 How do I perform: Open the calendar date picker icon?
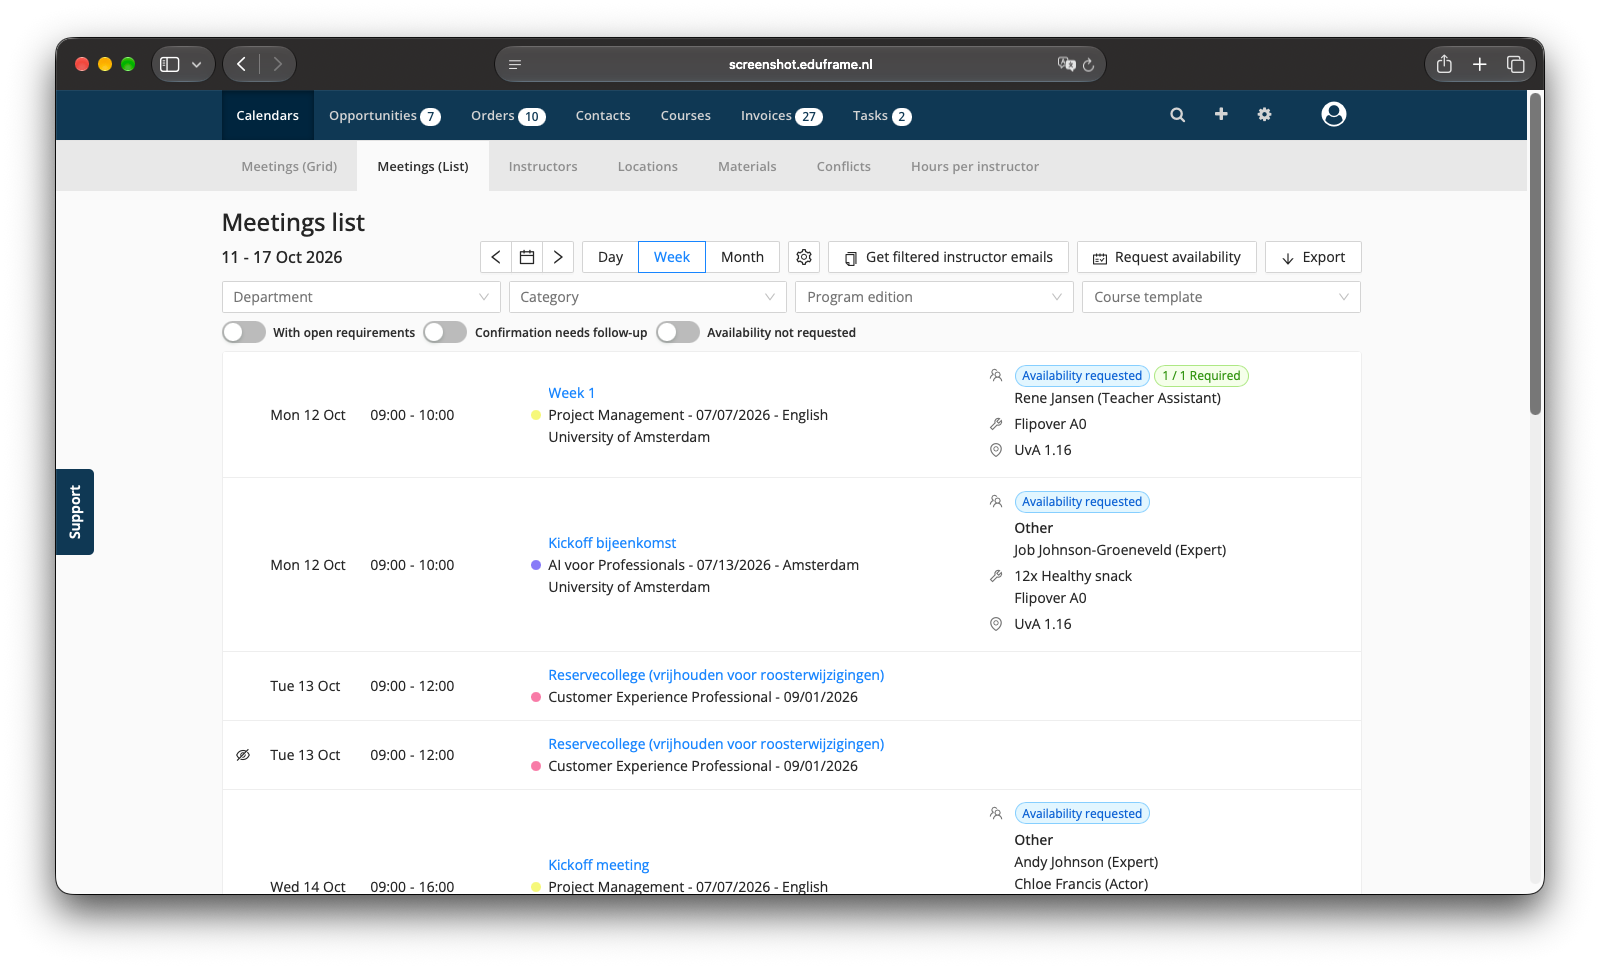coord(527,257)
